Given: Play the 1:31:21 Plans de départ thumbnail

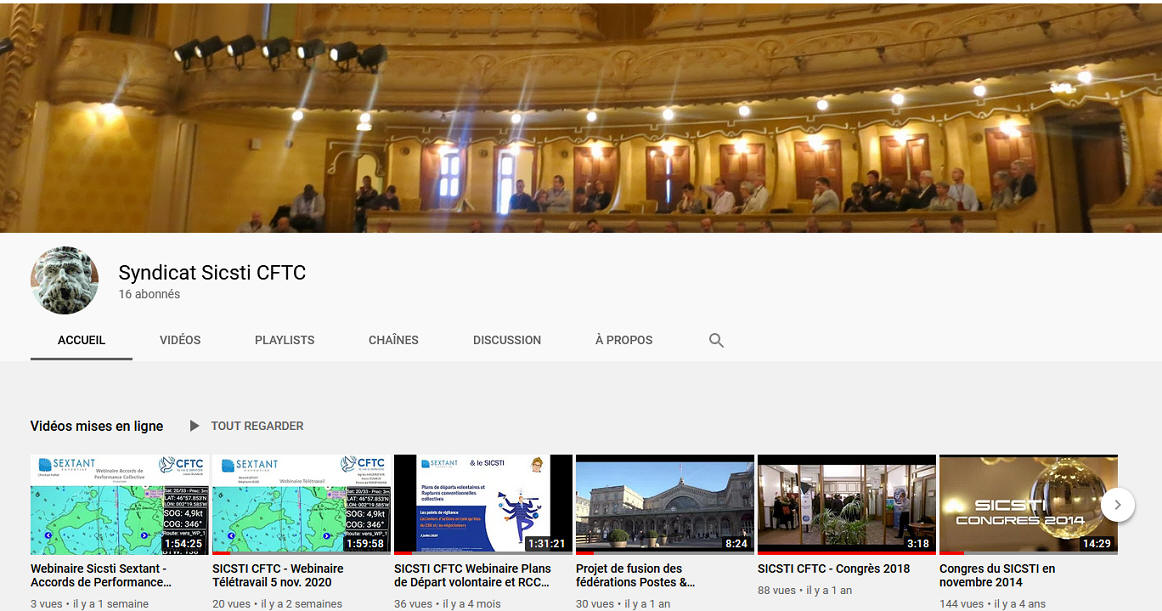Looking at the screenshot, I should [483, 505].
